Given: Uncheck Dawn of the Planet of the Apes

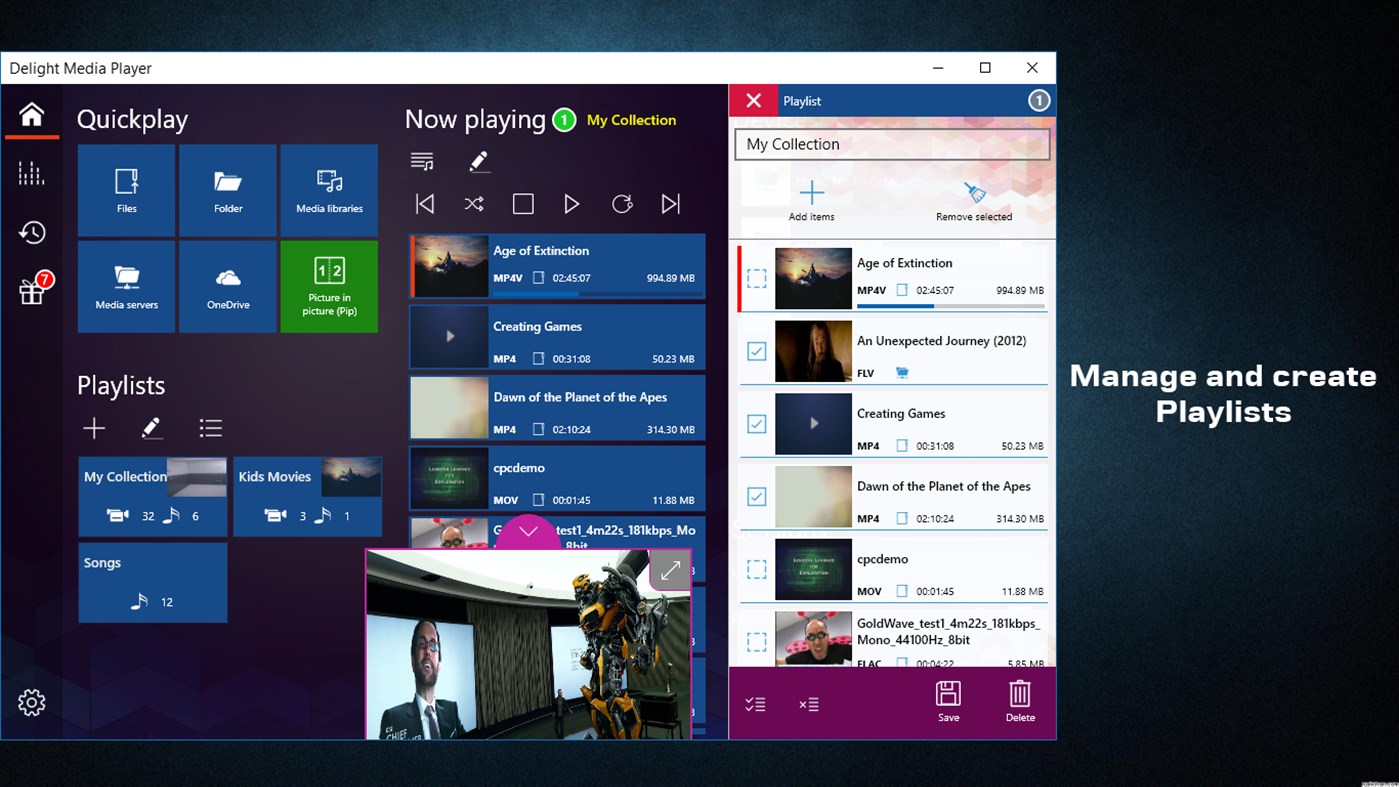Looking at the screenshot, I should click(756, 496).
